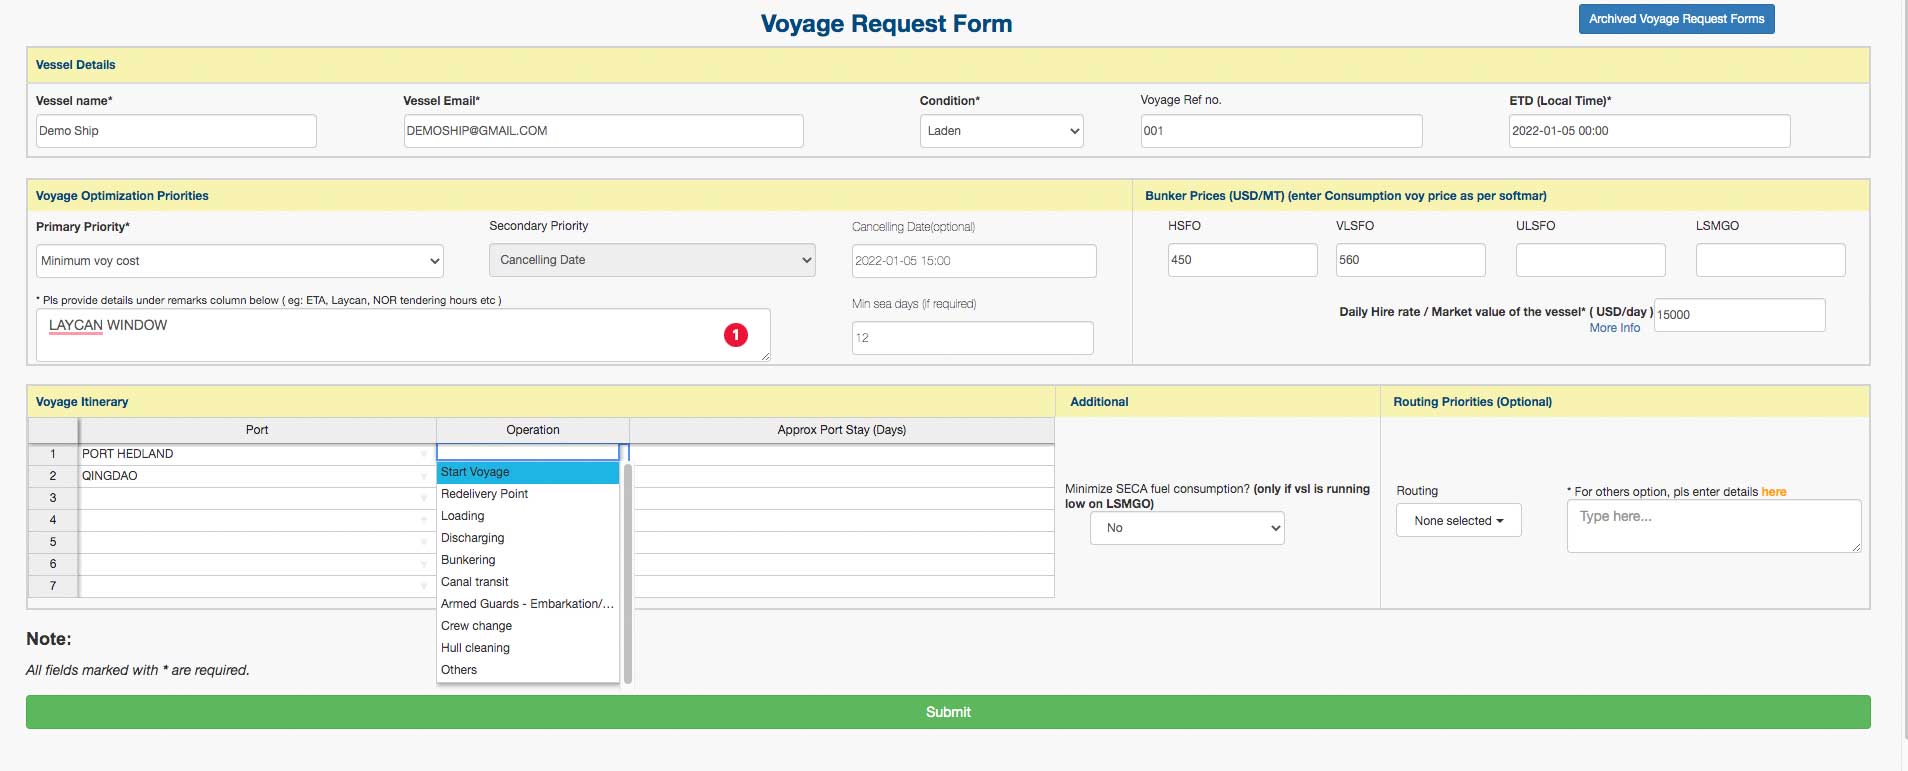Click Approx Port Stay cell for row 1

click(842, 454)
